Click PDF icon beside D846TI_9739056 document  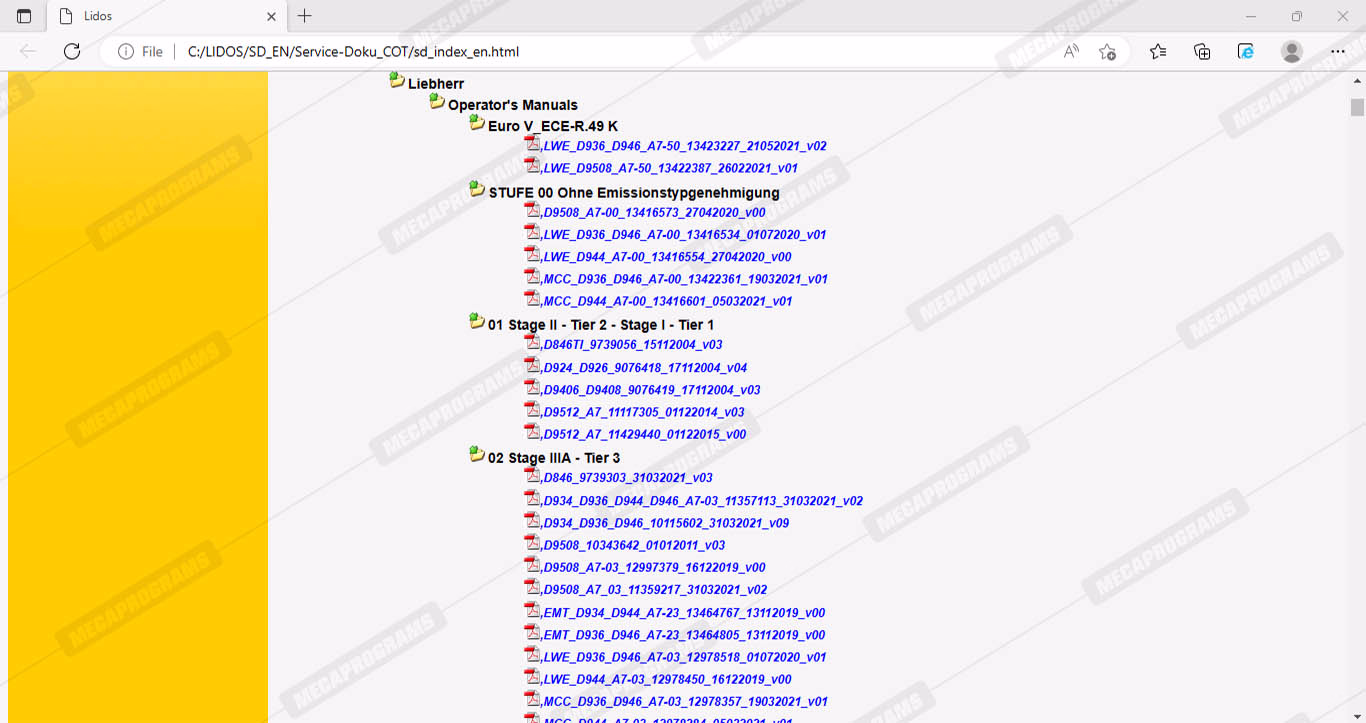click(533, 343)
